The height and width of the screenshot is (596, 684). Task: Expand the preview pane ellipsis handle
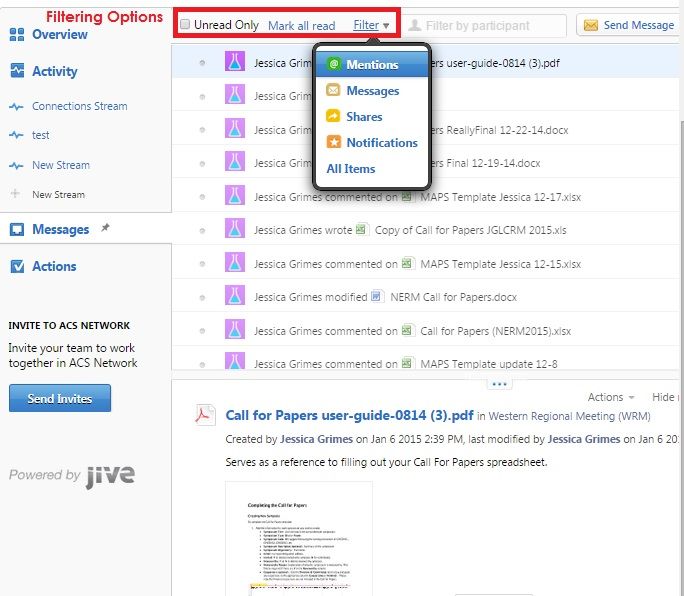tap(501, 383)
